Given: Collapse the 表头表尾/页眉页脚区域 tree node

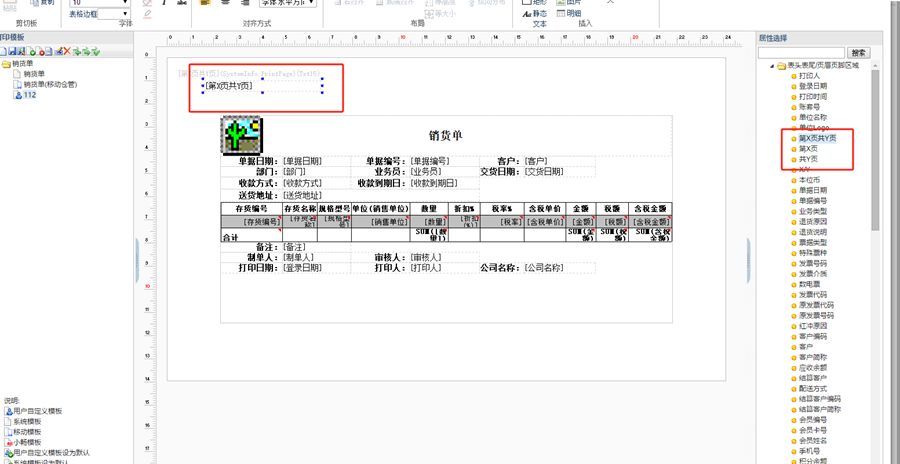Looking at the screenshot, I should (772, 65).
